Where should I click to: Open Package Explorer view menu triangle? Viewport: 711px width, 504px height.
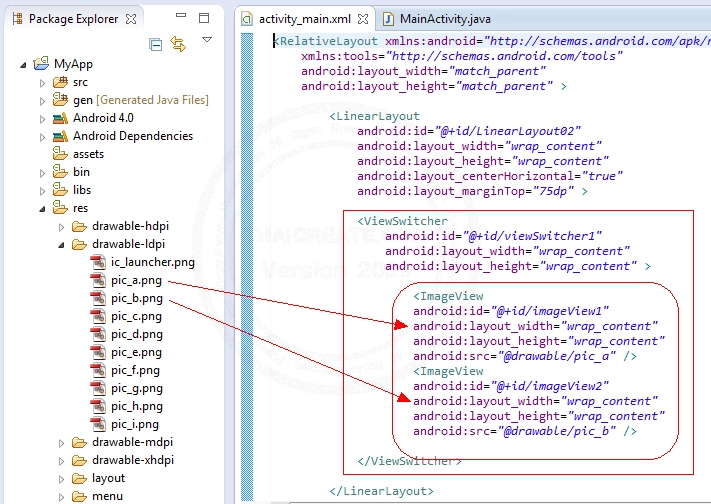207,40
